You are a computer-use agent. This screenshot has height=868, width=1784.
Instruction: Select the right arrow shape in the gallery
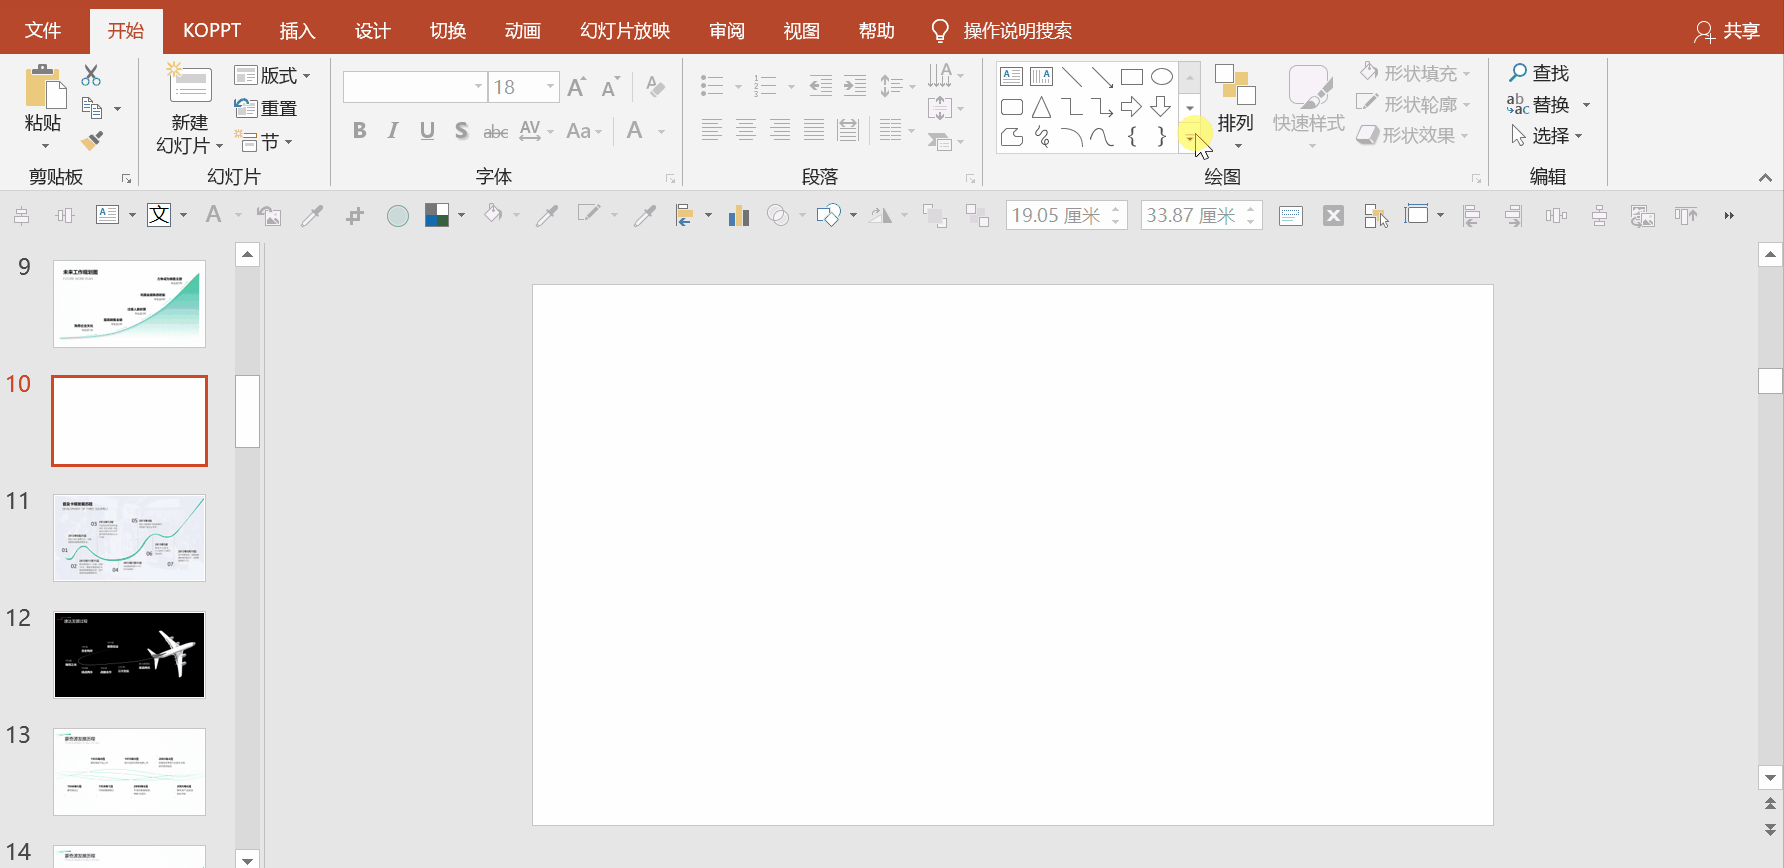(1131, 107)
